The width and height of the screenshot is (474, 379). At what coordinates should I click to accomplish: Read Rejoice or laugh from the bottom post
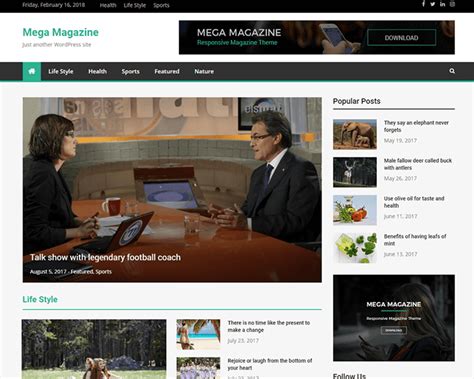pyautogui.click(x=270, y=364)
